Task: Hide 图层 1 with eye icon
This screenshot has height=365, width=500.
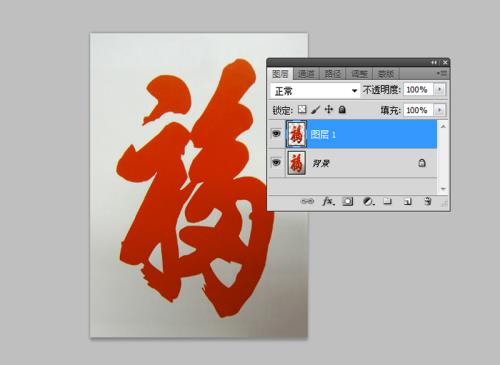Action: [276, 134]
